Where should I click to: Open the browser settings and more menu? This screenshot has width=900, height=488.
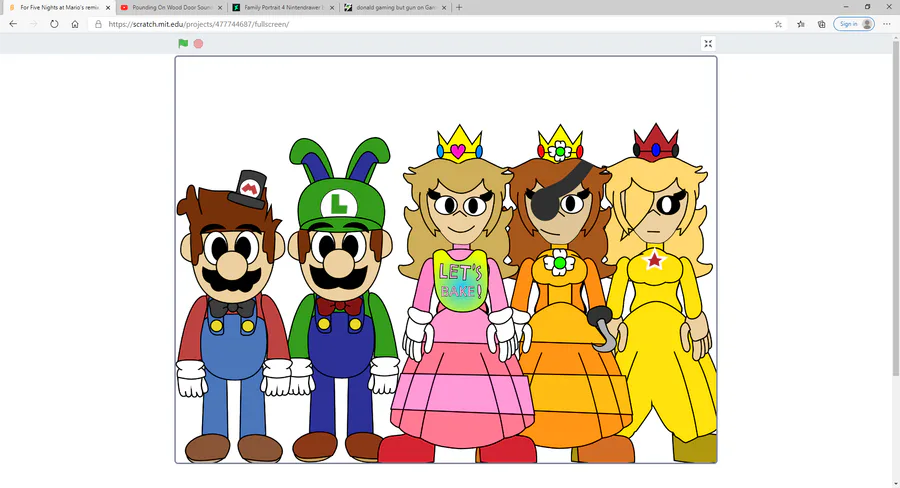click(887, 24)
